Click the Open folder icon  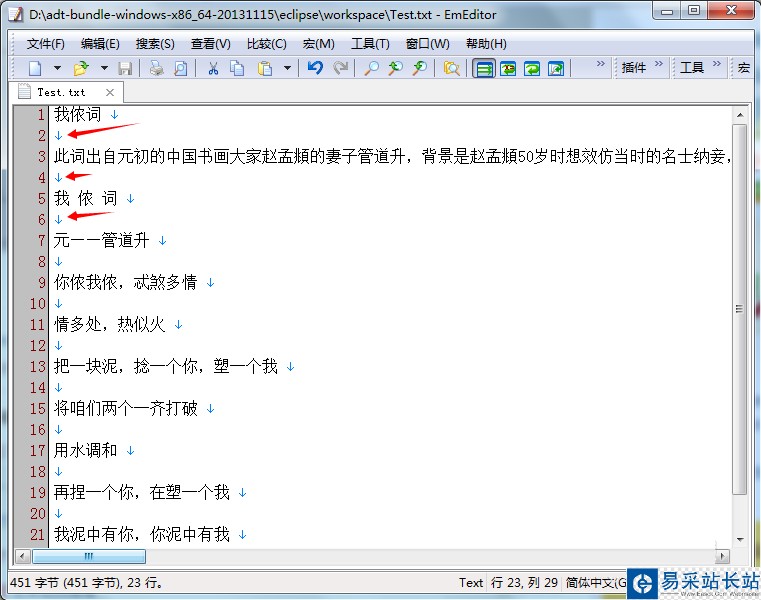[82, 68]
